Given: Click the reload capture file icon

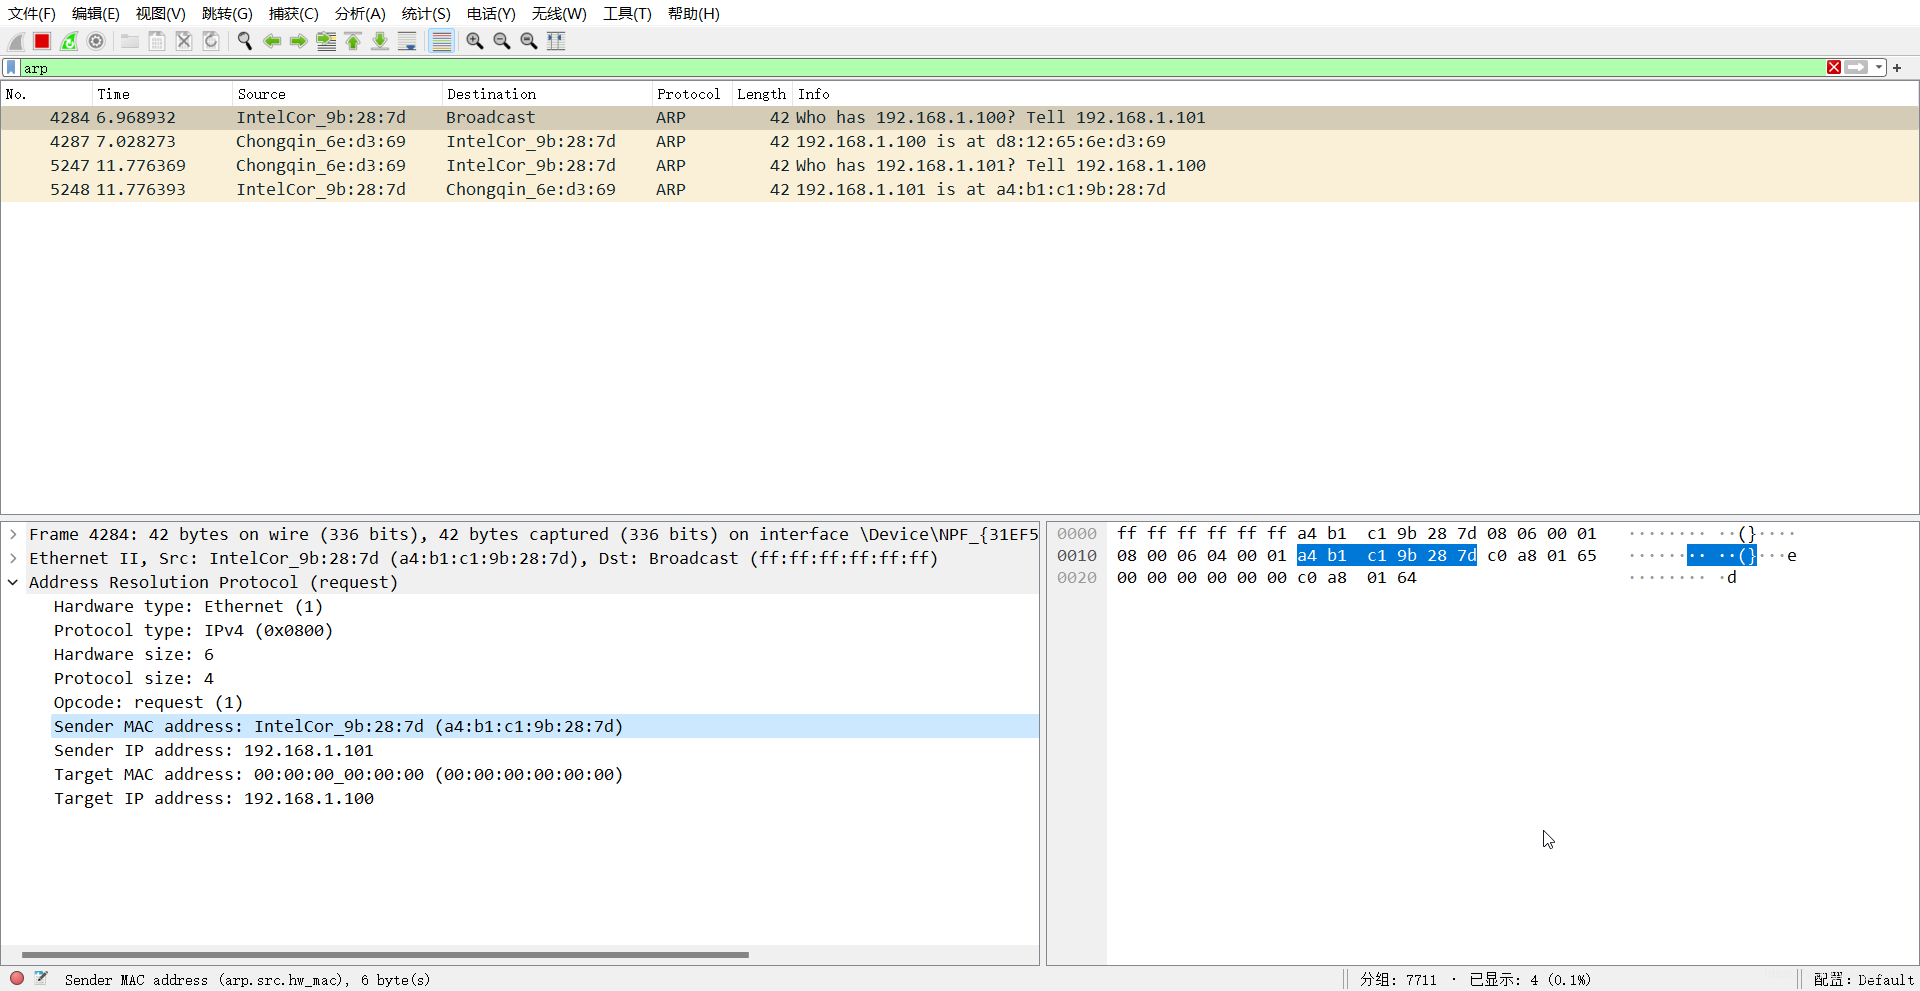Looking at the screenshot, I should 211,41.
